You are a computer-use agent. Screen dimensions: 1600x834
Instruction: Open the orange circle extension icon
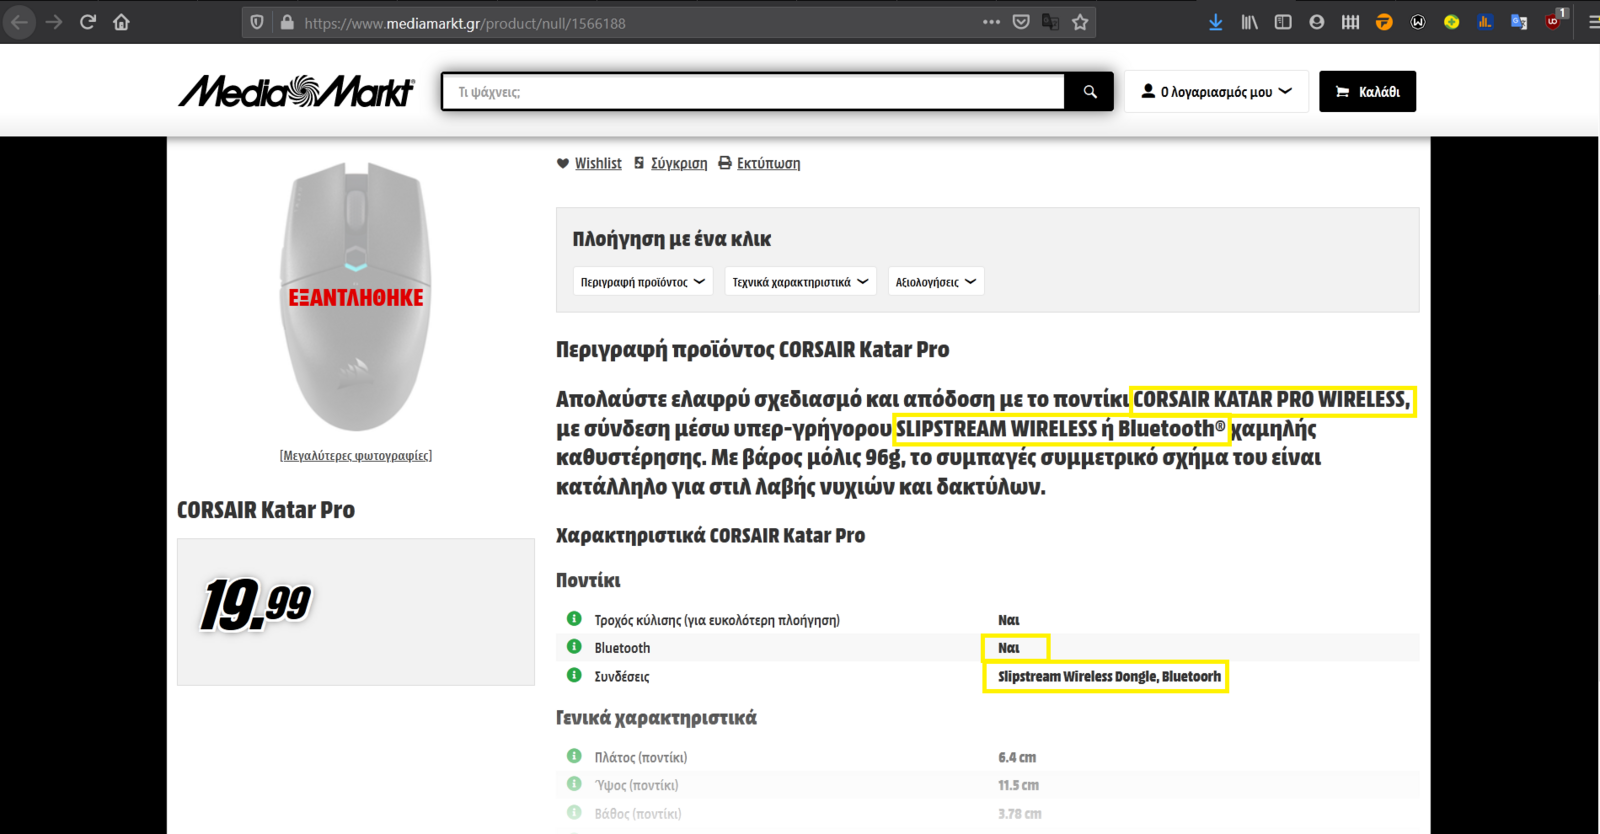1384,22
